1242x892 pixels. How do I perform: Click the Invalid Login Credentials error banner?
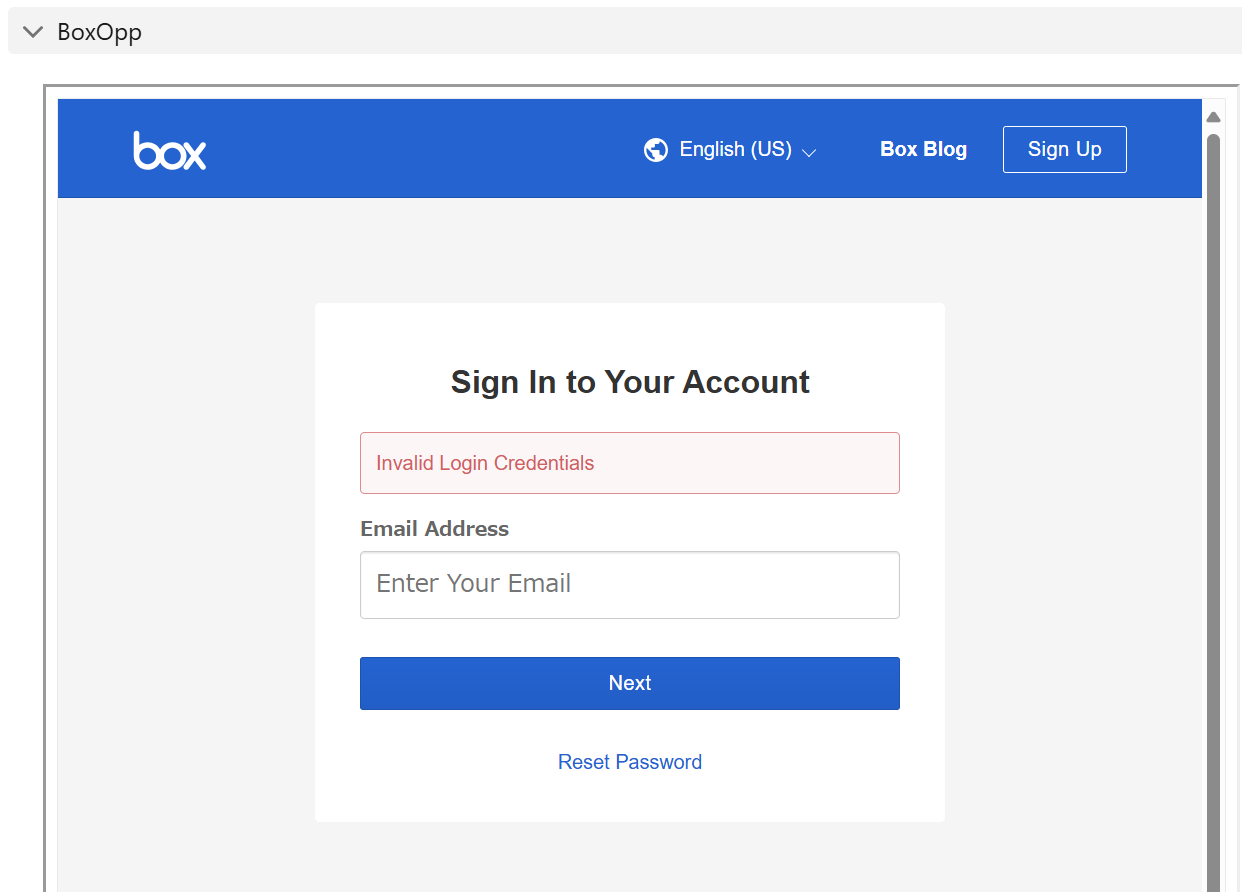point(630,463)
